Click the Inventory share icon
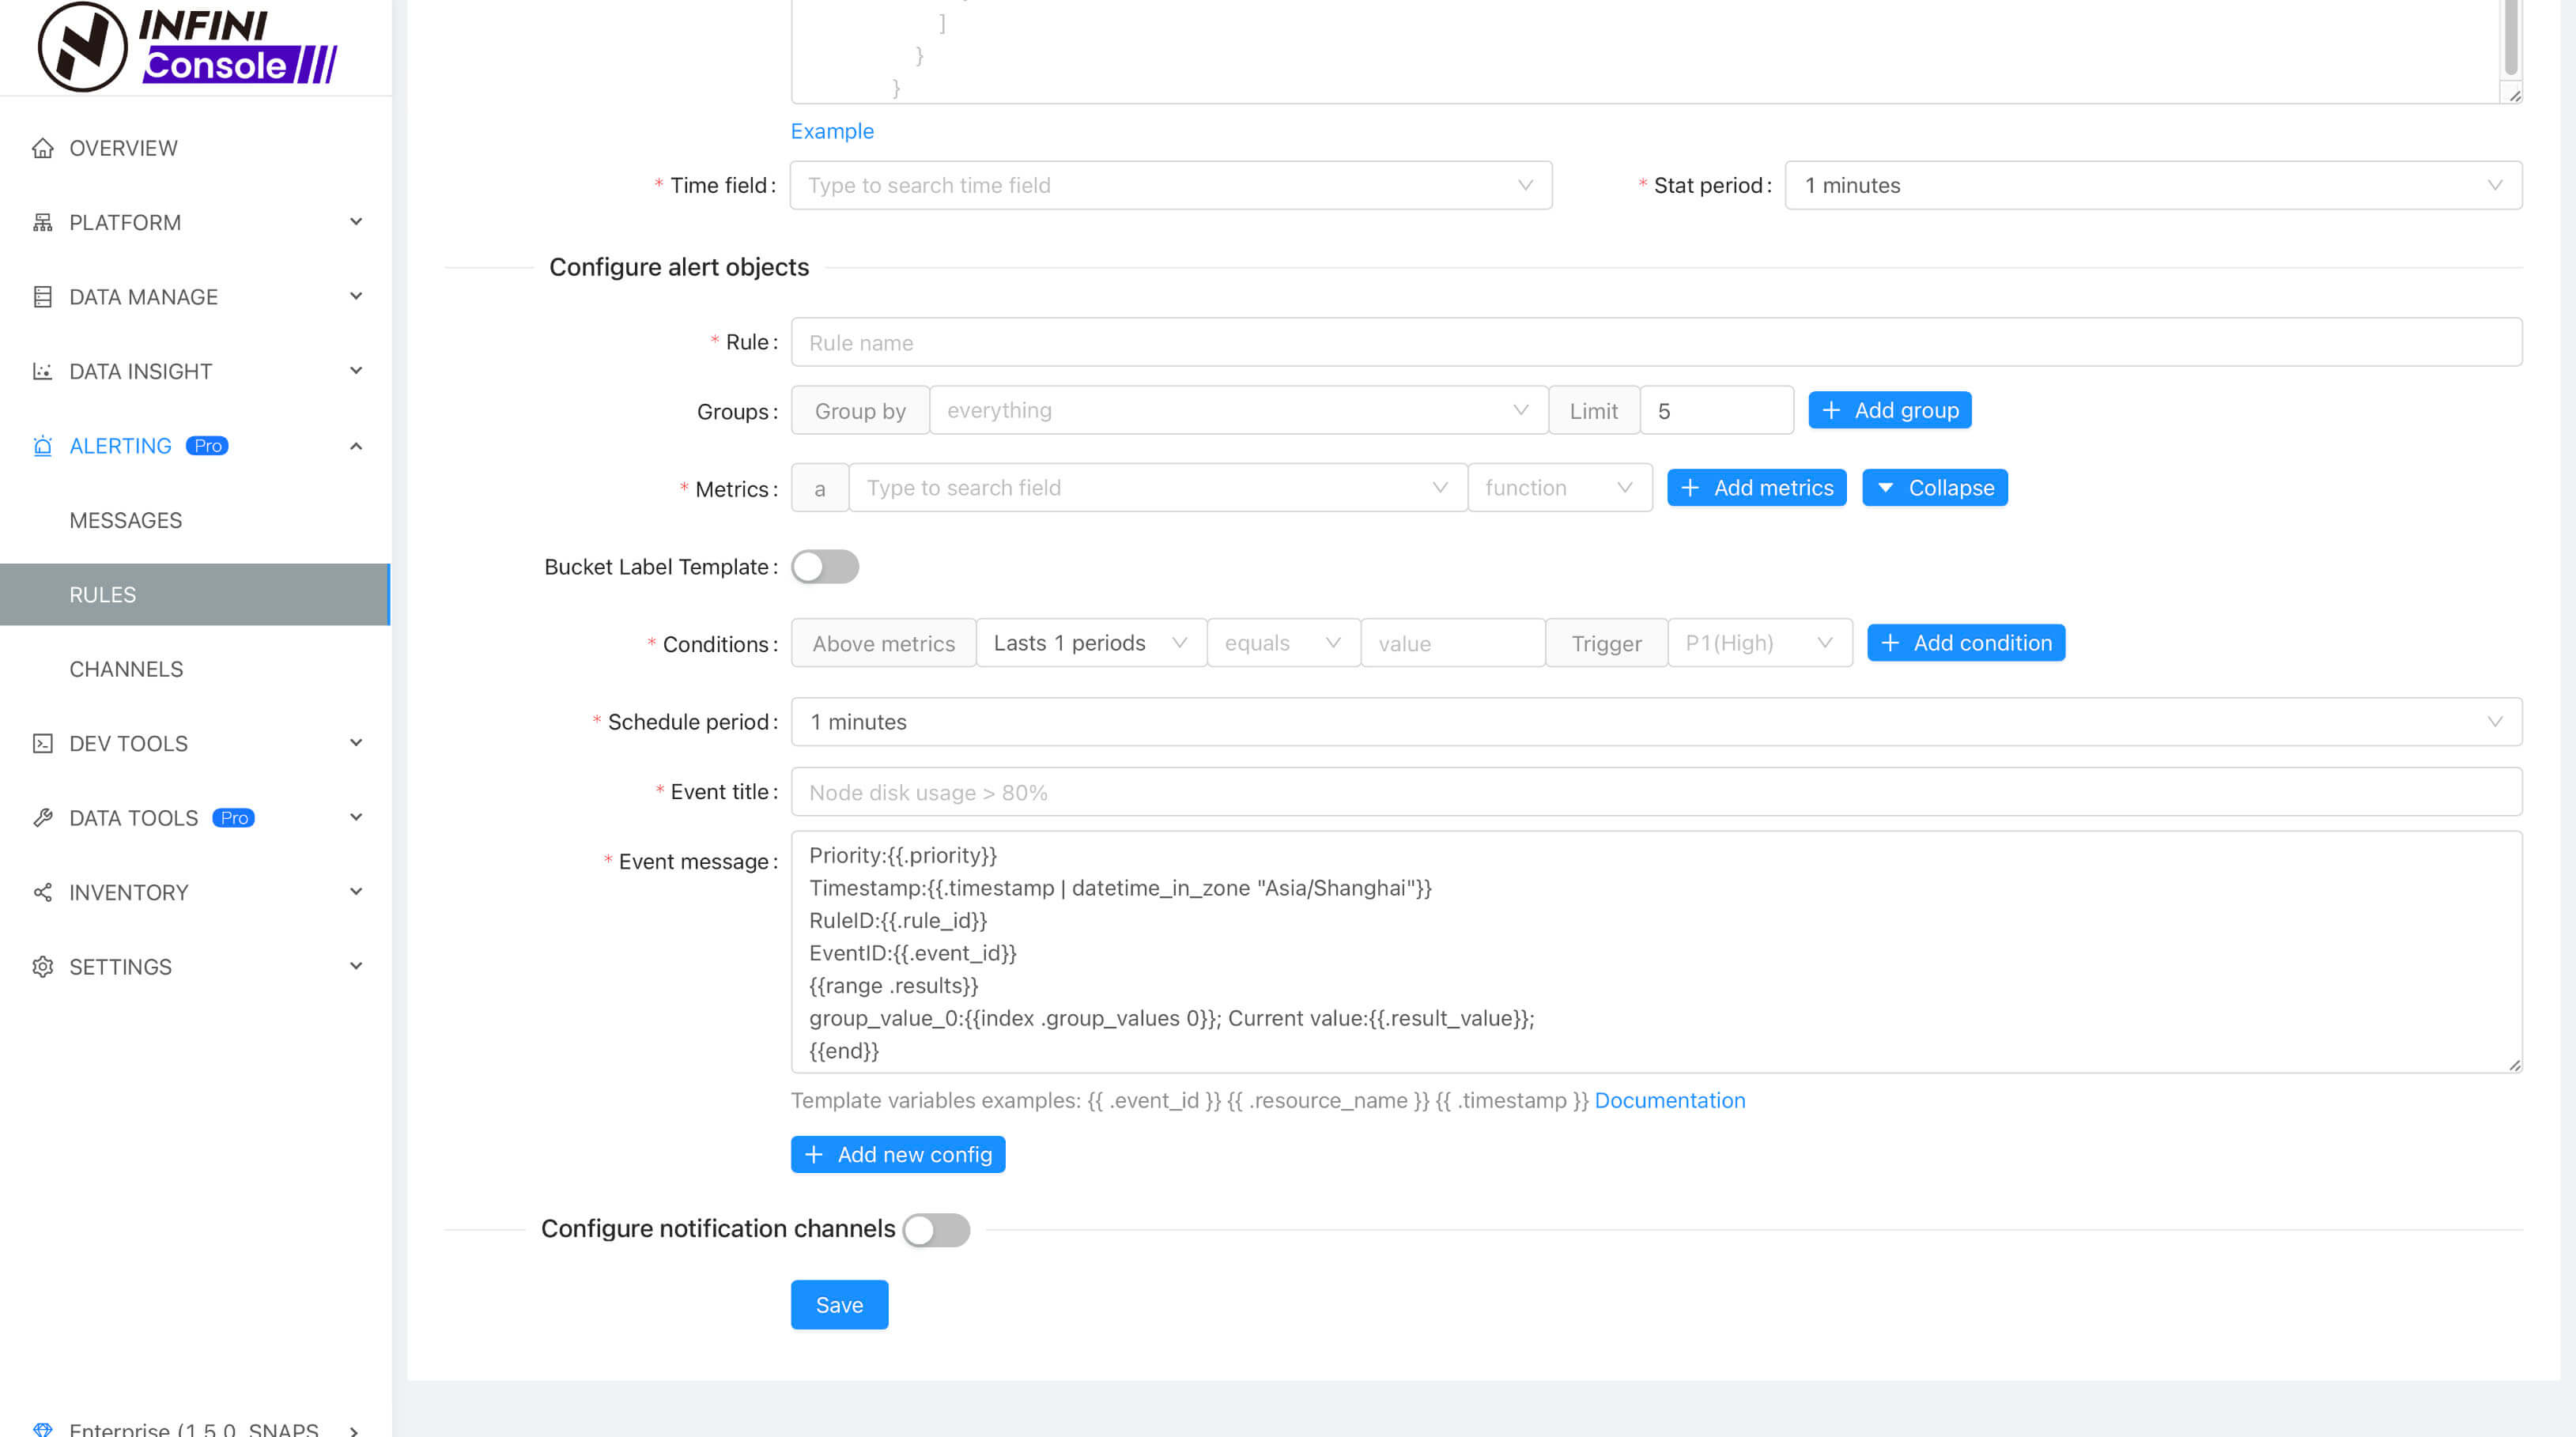The image size is (2576, 1437). point(42,892)
